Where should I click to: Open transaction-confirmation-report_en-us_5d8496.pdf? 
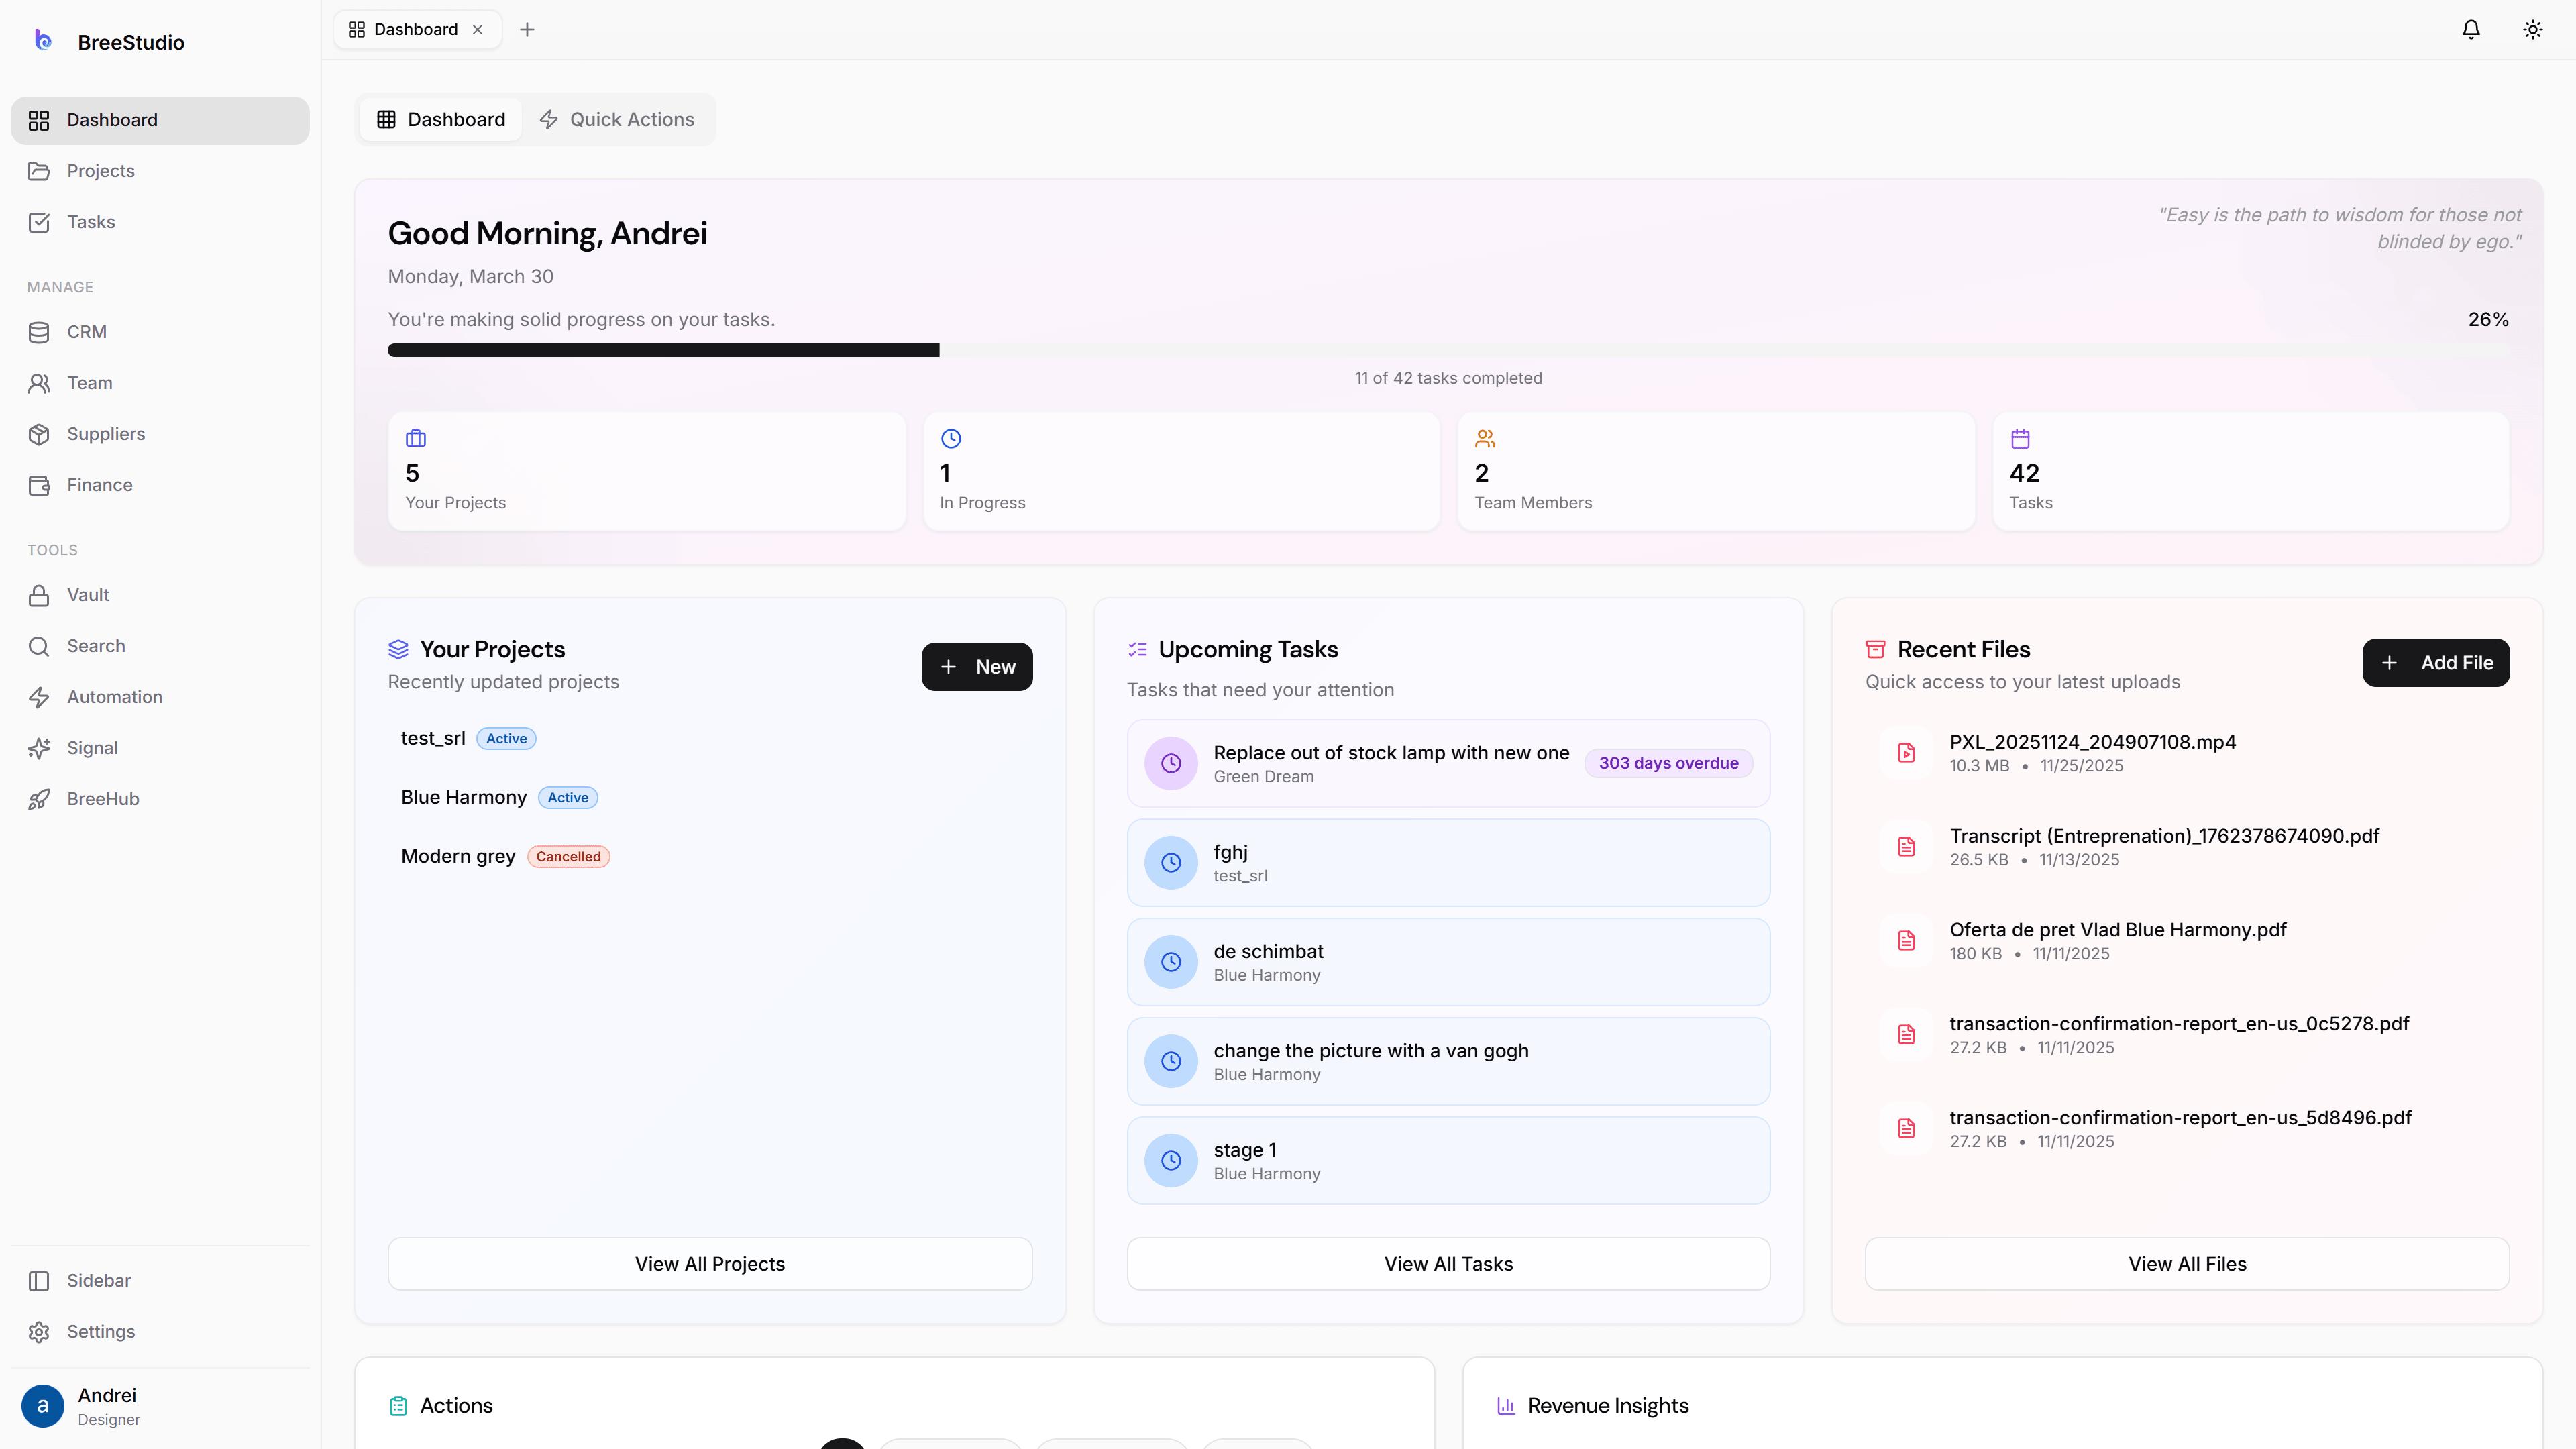pos(2187,1129)
